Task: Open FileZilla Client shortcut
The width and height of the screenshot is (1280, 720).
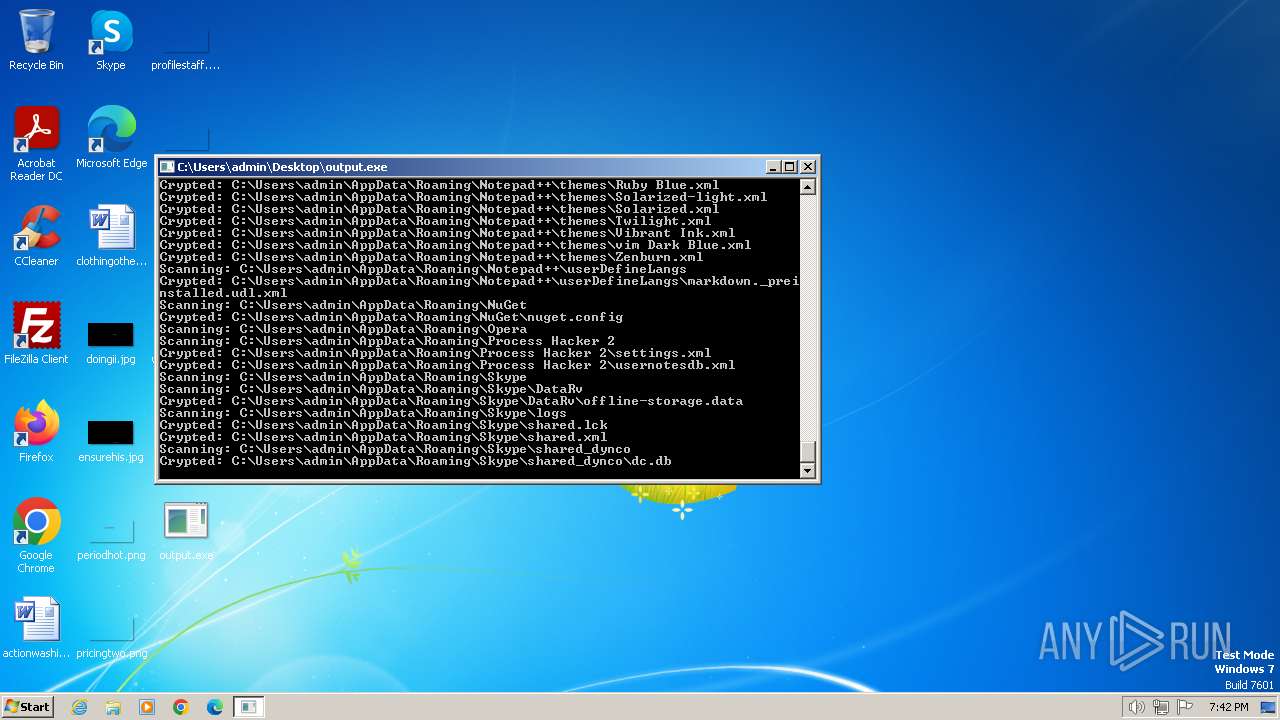Action: pos(36,334)
